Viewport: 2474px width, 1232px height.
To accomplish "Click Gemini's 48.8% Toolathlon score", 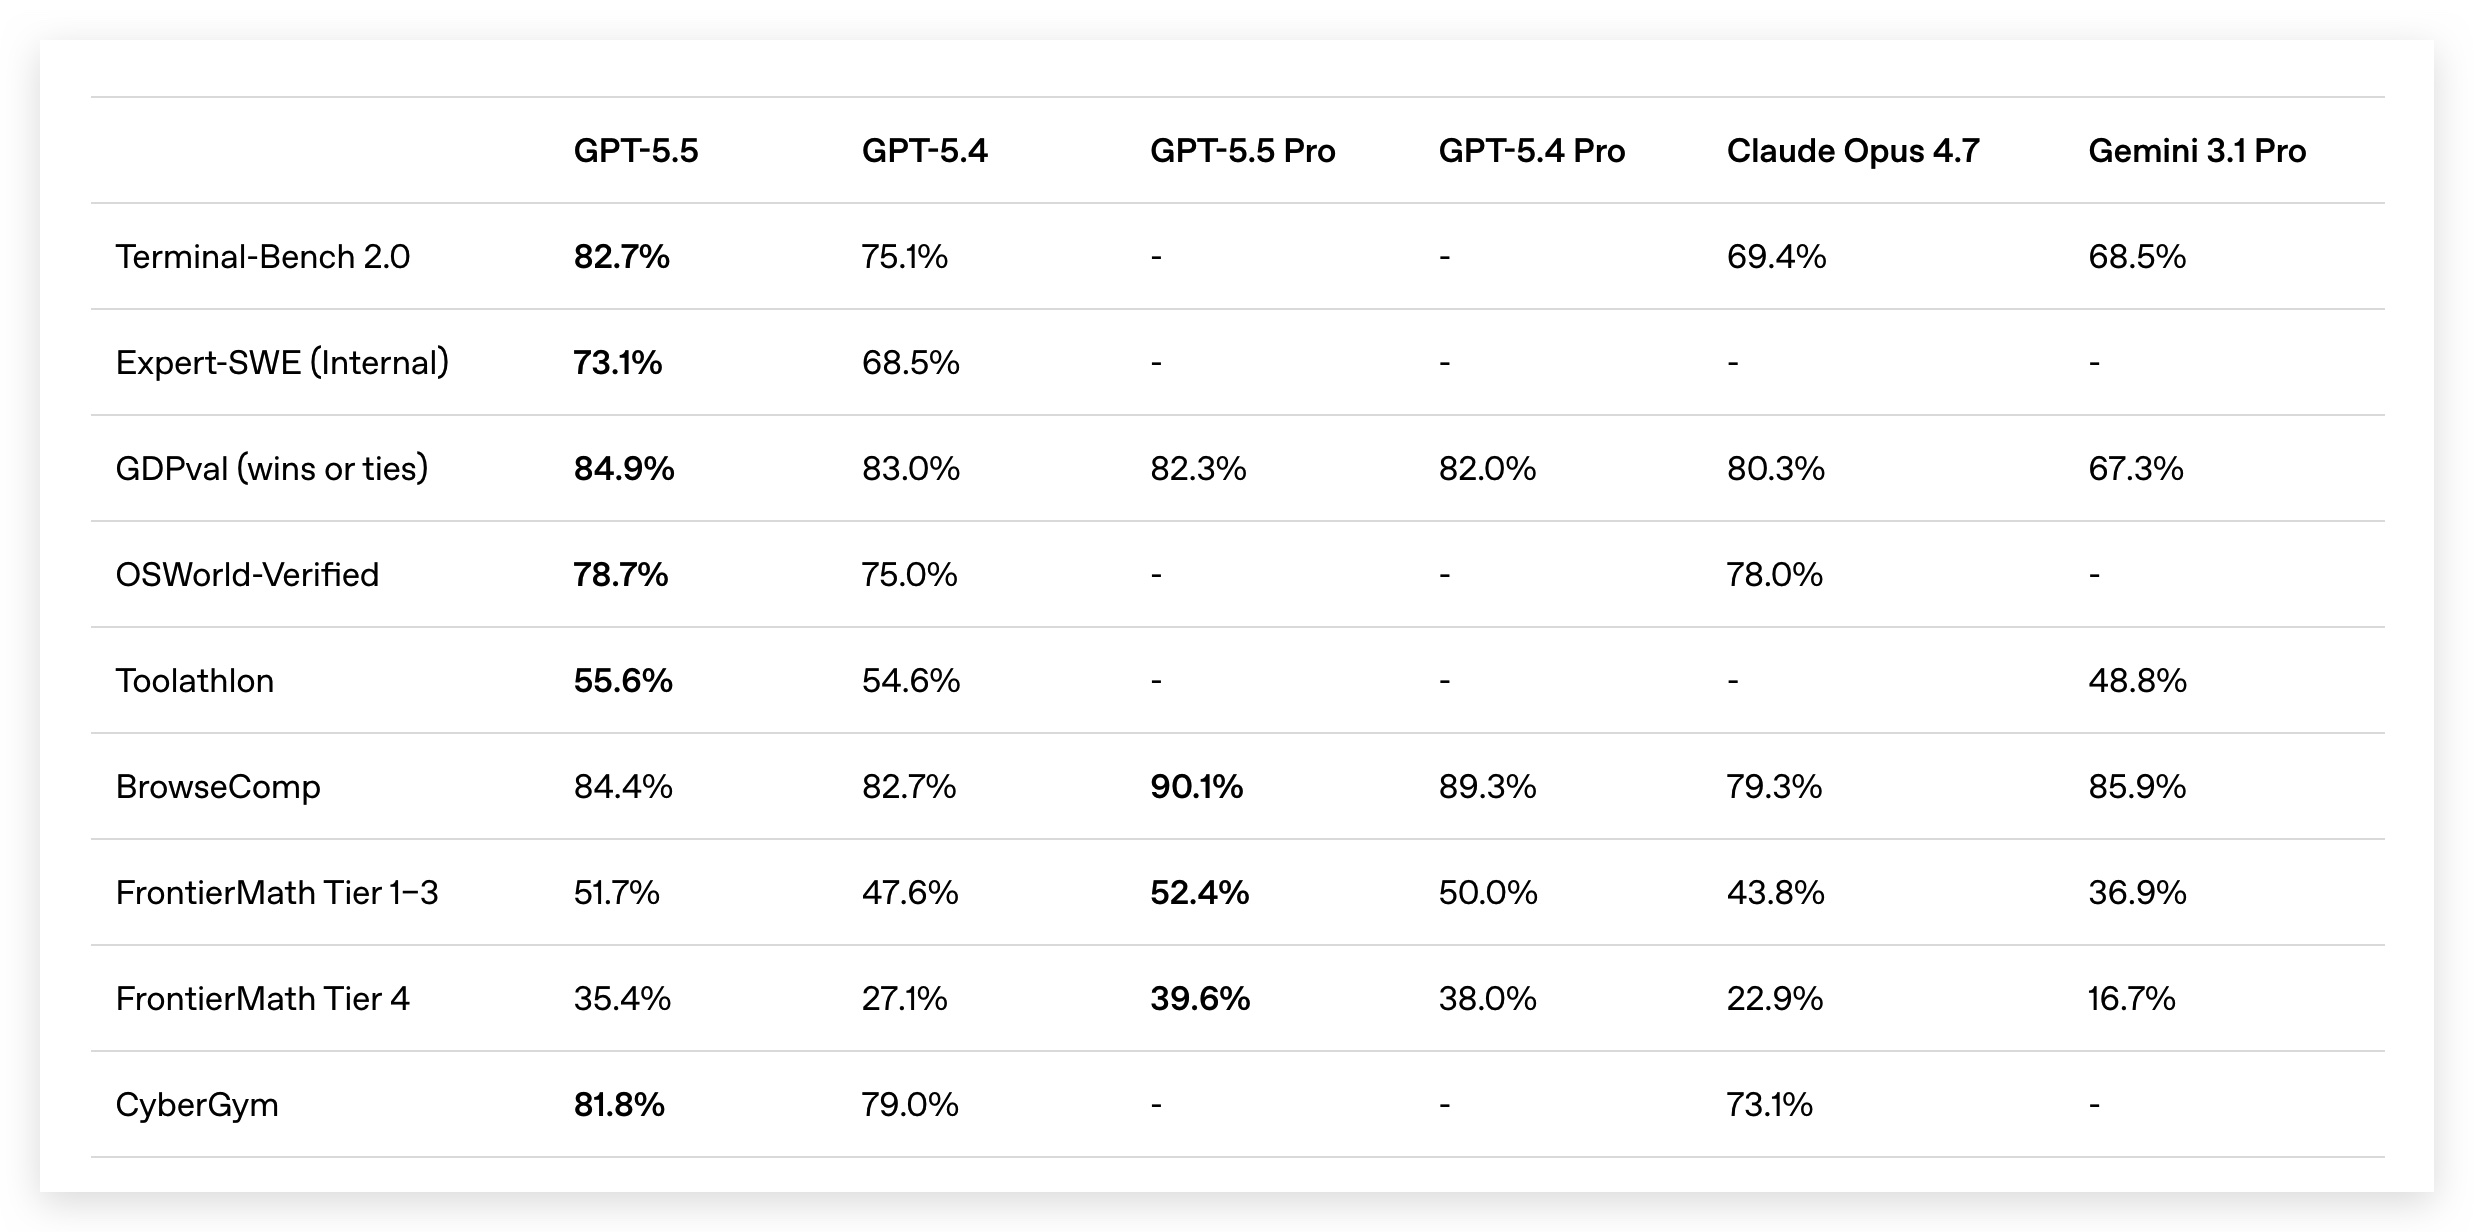I will (2136, 681).
